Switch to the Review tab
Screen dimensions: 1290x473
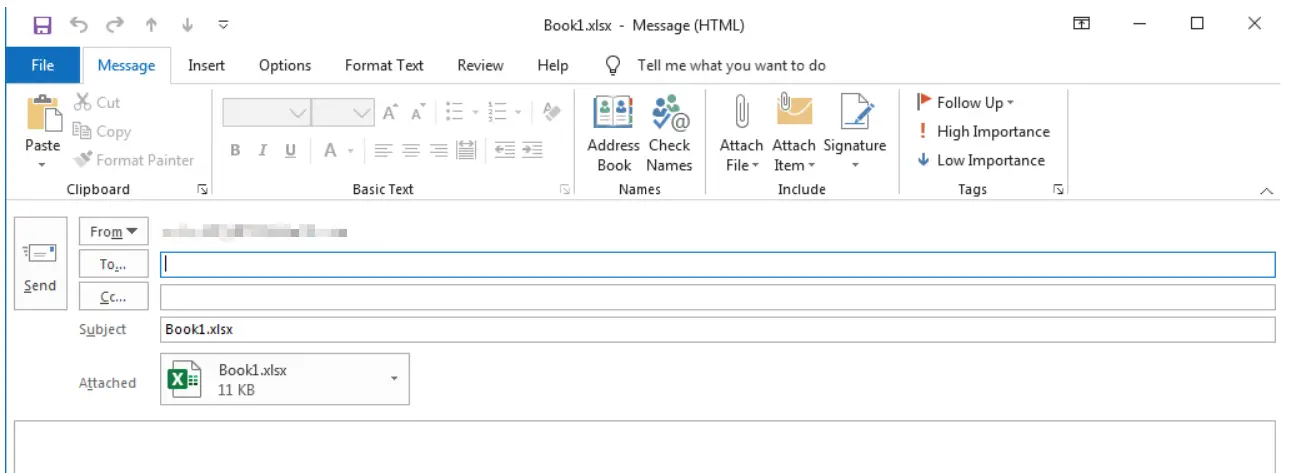pos(480,65)
